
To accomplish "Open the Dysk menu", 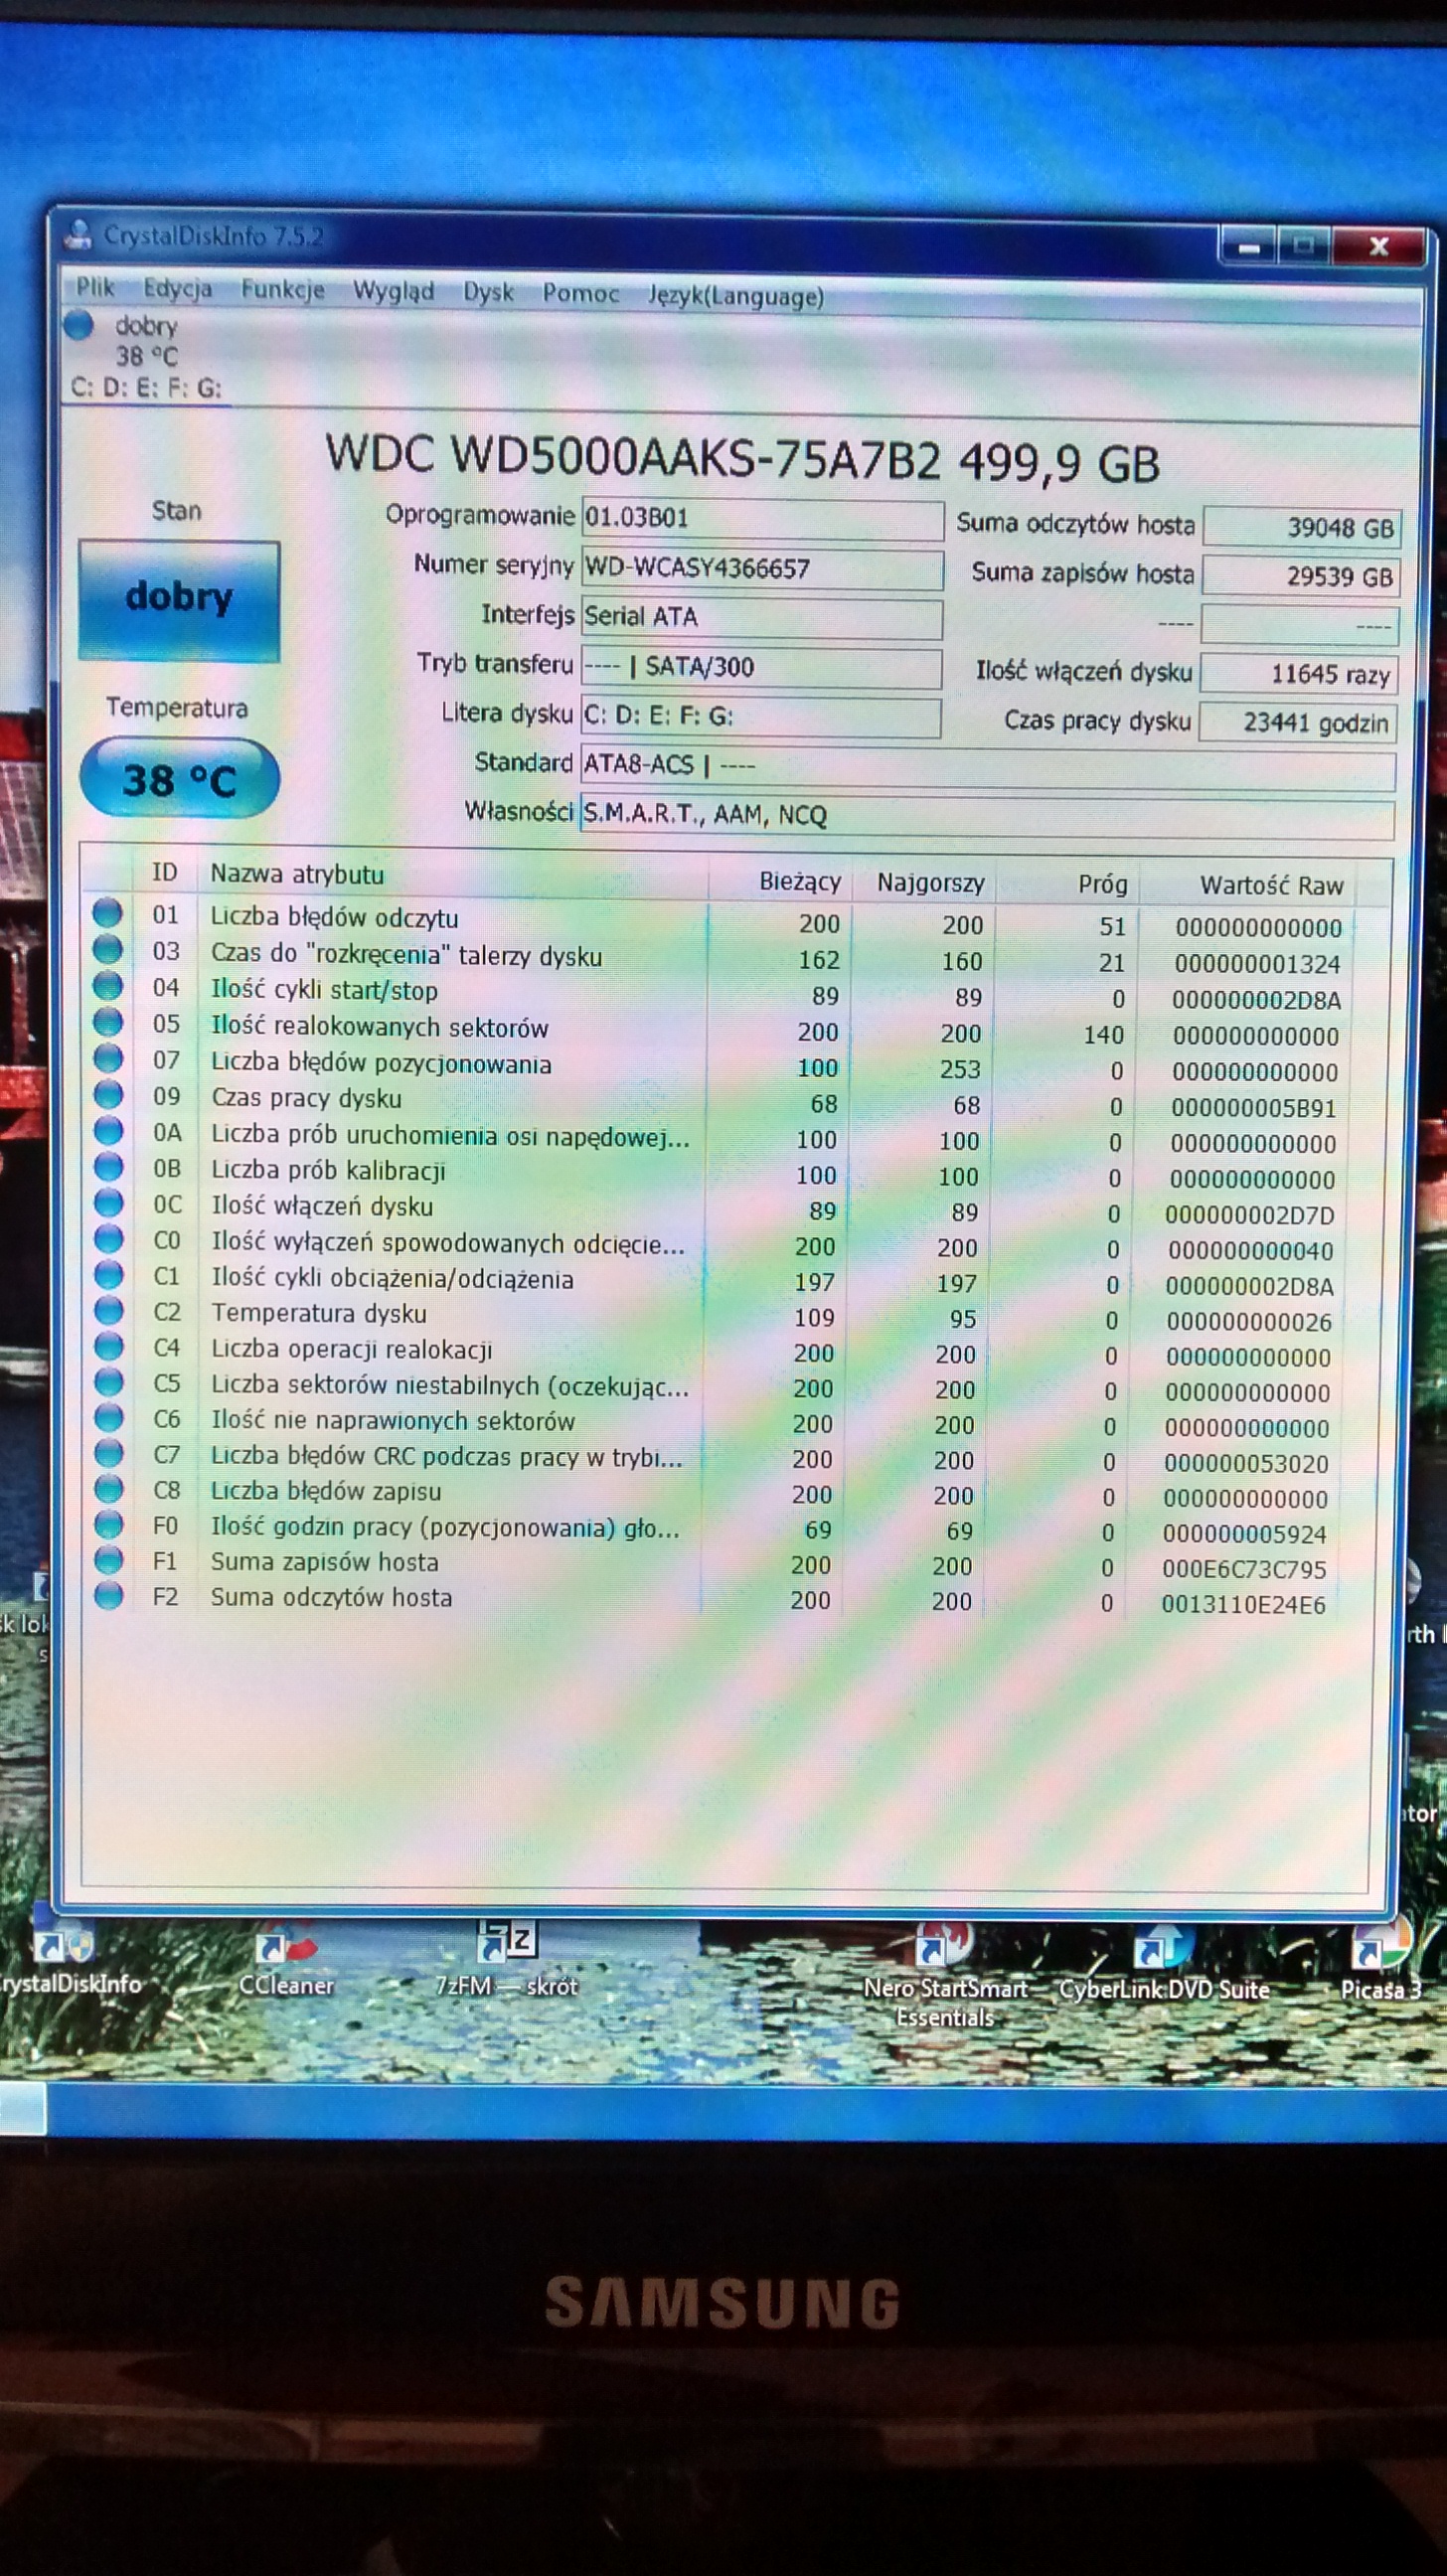I will tap(488, 292).
